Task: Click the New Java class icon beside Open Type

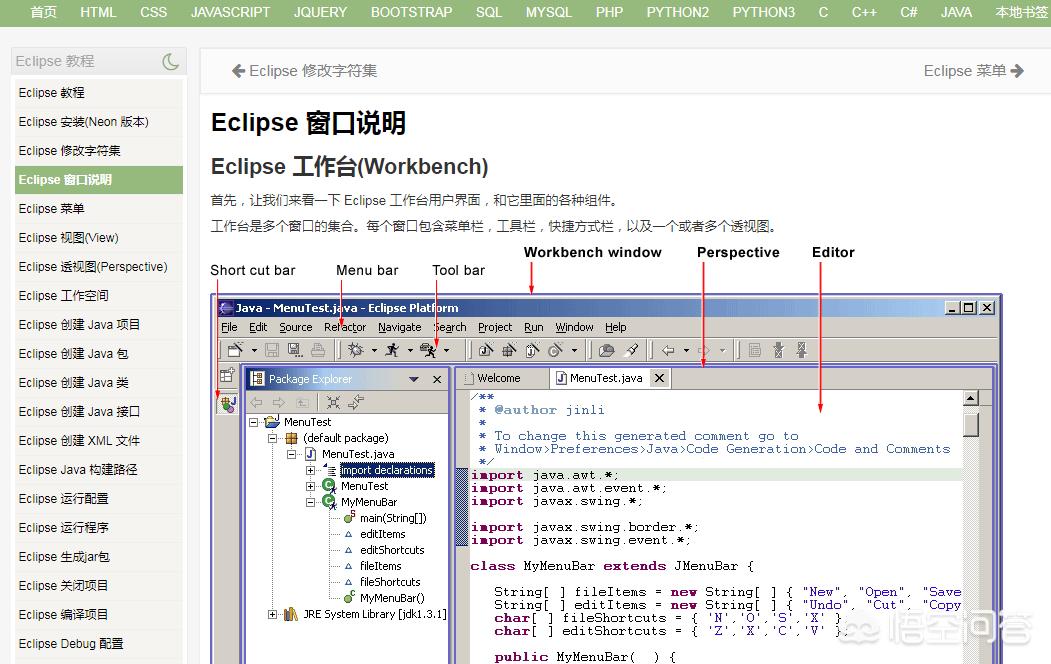Action: point(555,350)
